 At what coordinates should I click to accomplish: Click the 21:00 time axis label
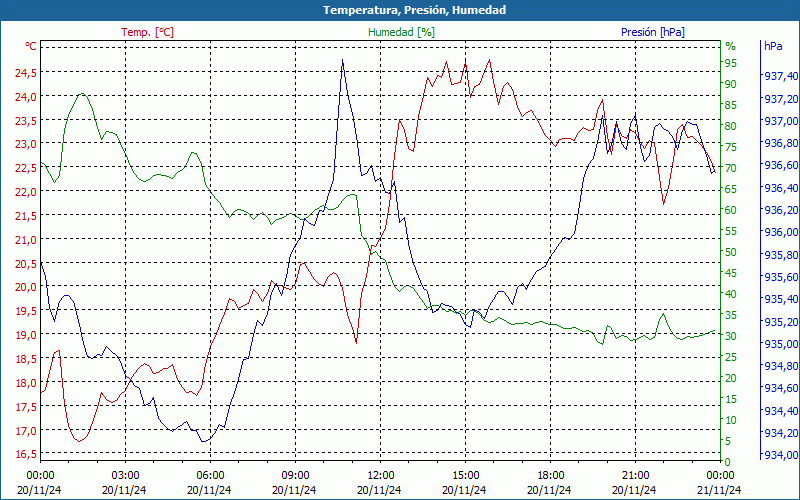pos(635,474)
